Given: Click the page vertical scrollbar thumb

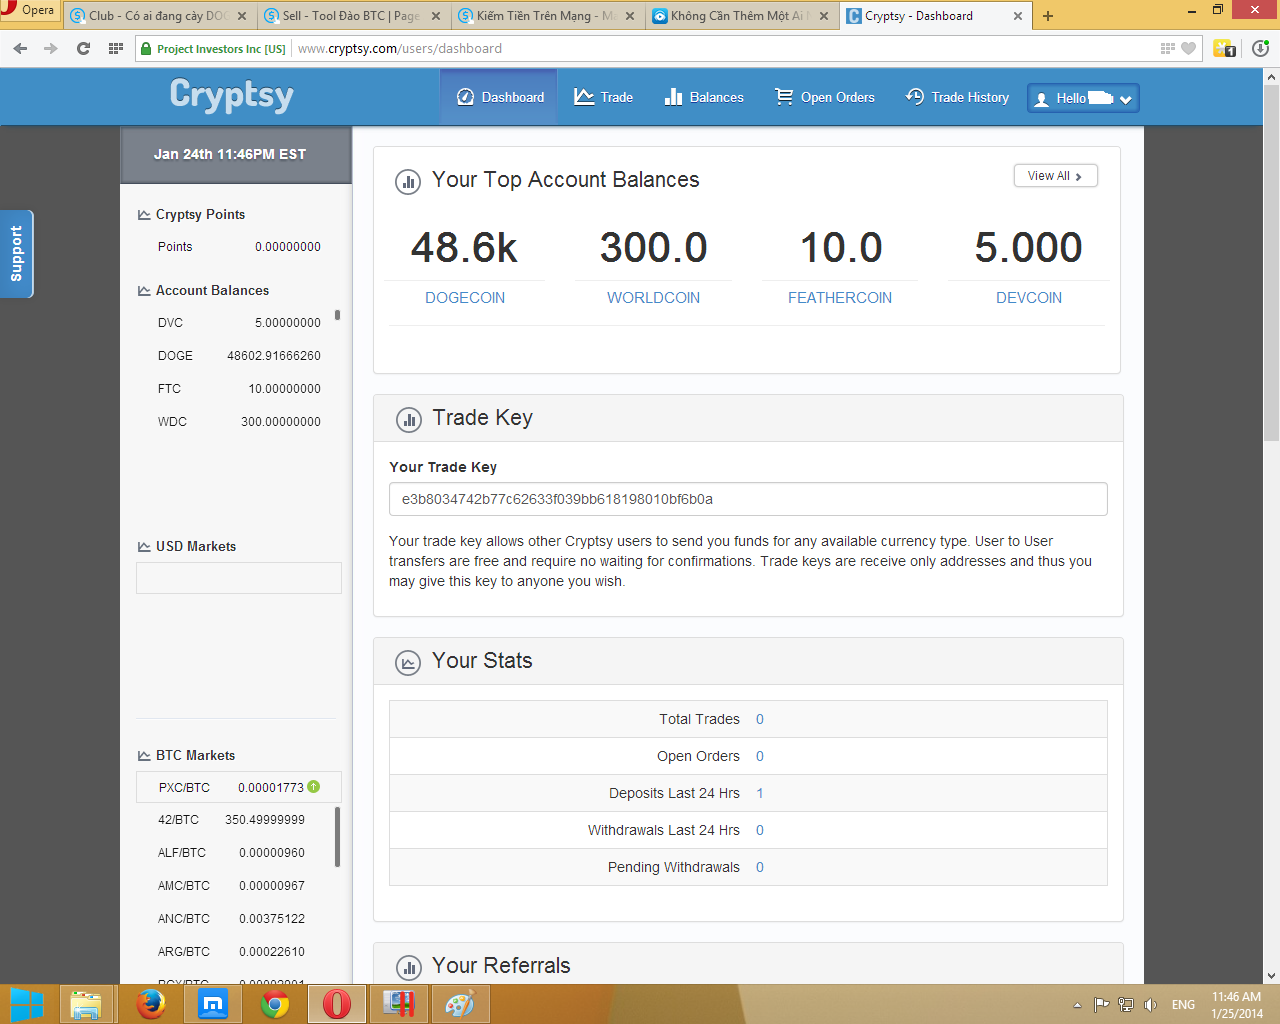Looking at the screenshot, I should (x=1271, y=262).
